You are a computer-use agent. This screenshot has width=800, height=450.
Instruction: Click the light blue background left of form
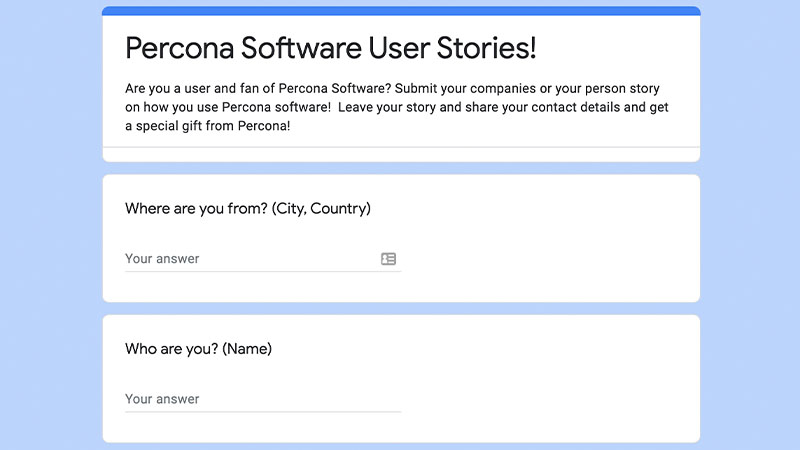pyautogui.click(x=51, y=225)
